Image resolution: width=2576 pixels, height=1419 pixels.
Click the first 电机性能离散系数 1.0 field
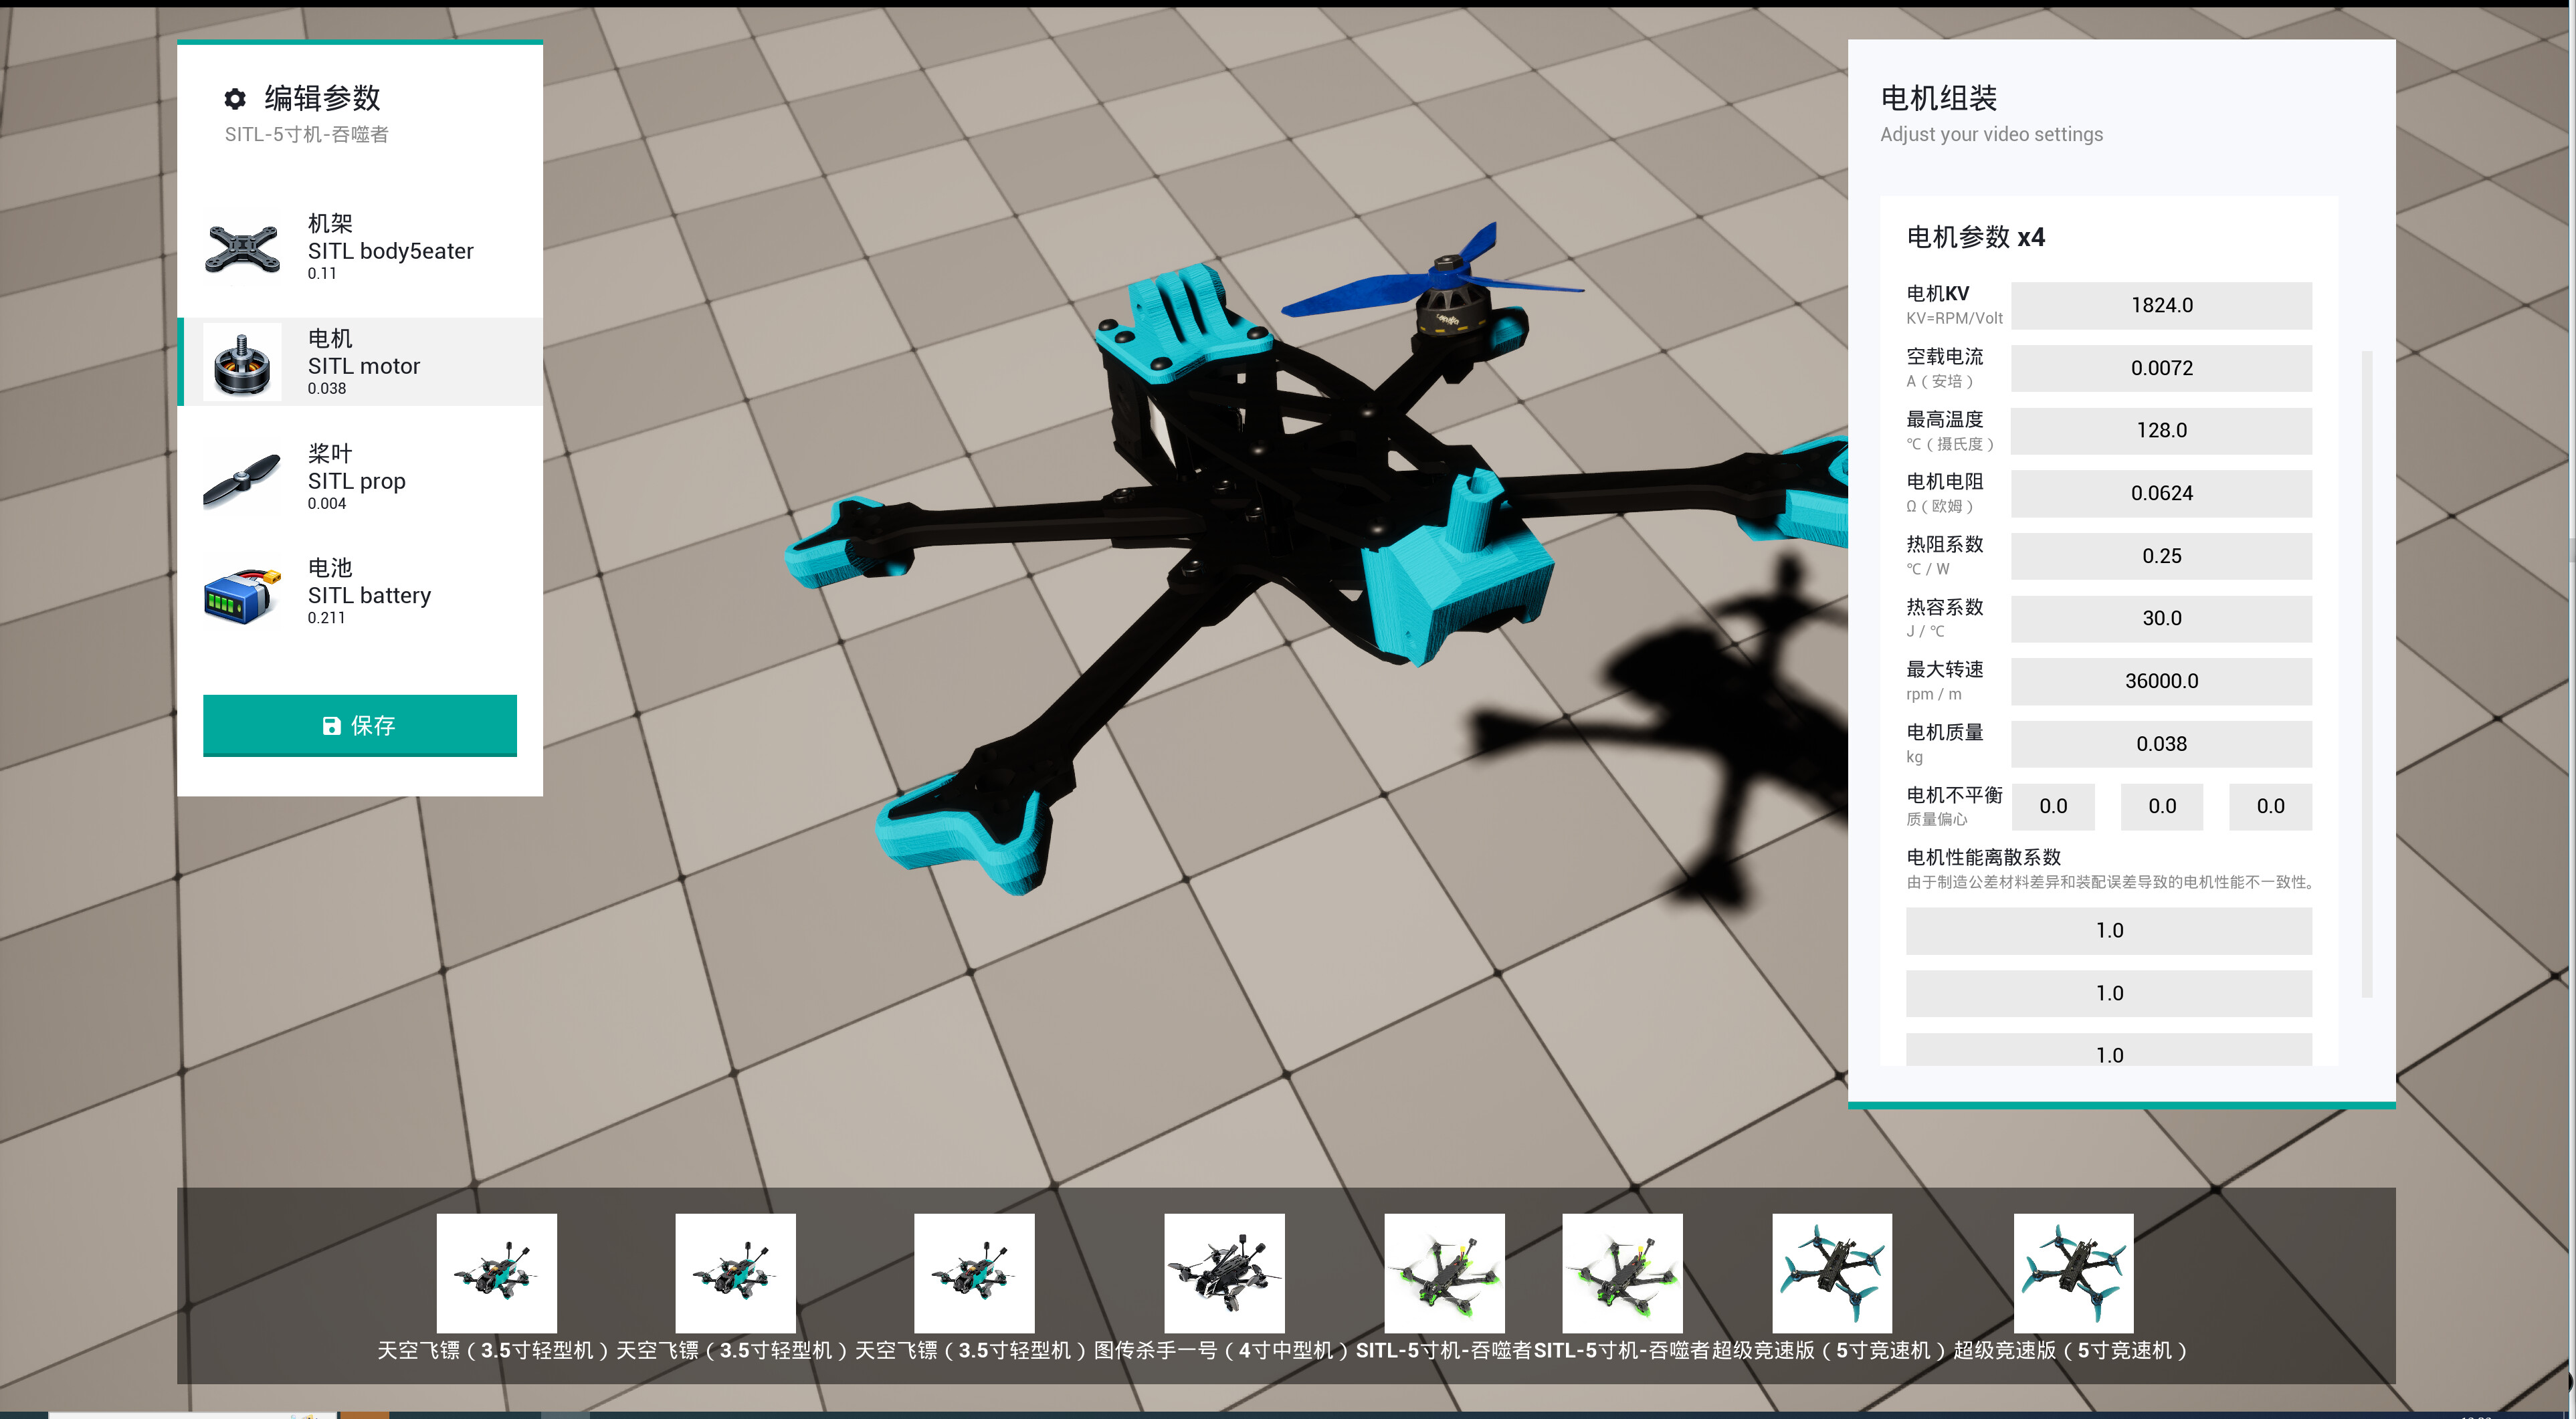2109,931
